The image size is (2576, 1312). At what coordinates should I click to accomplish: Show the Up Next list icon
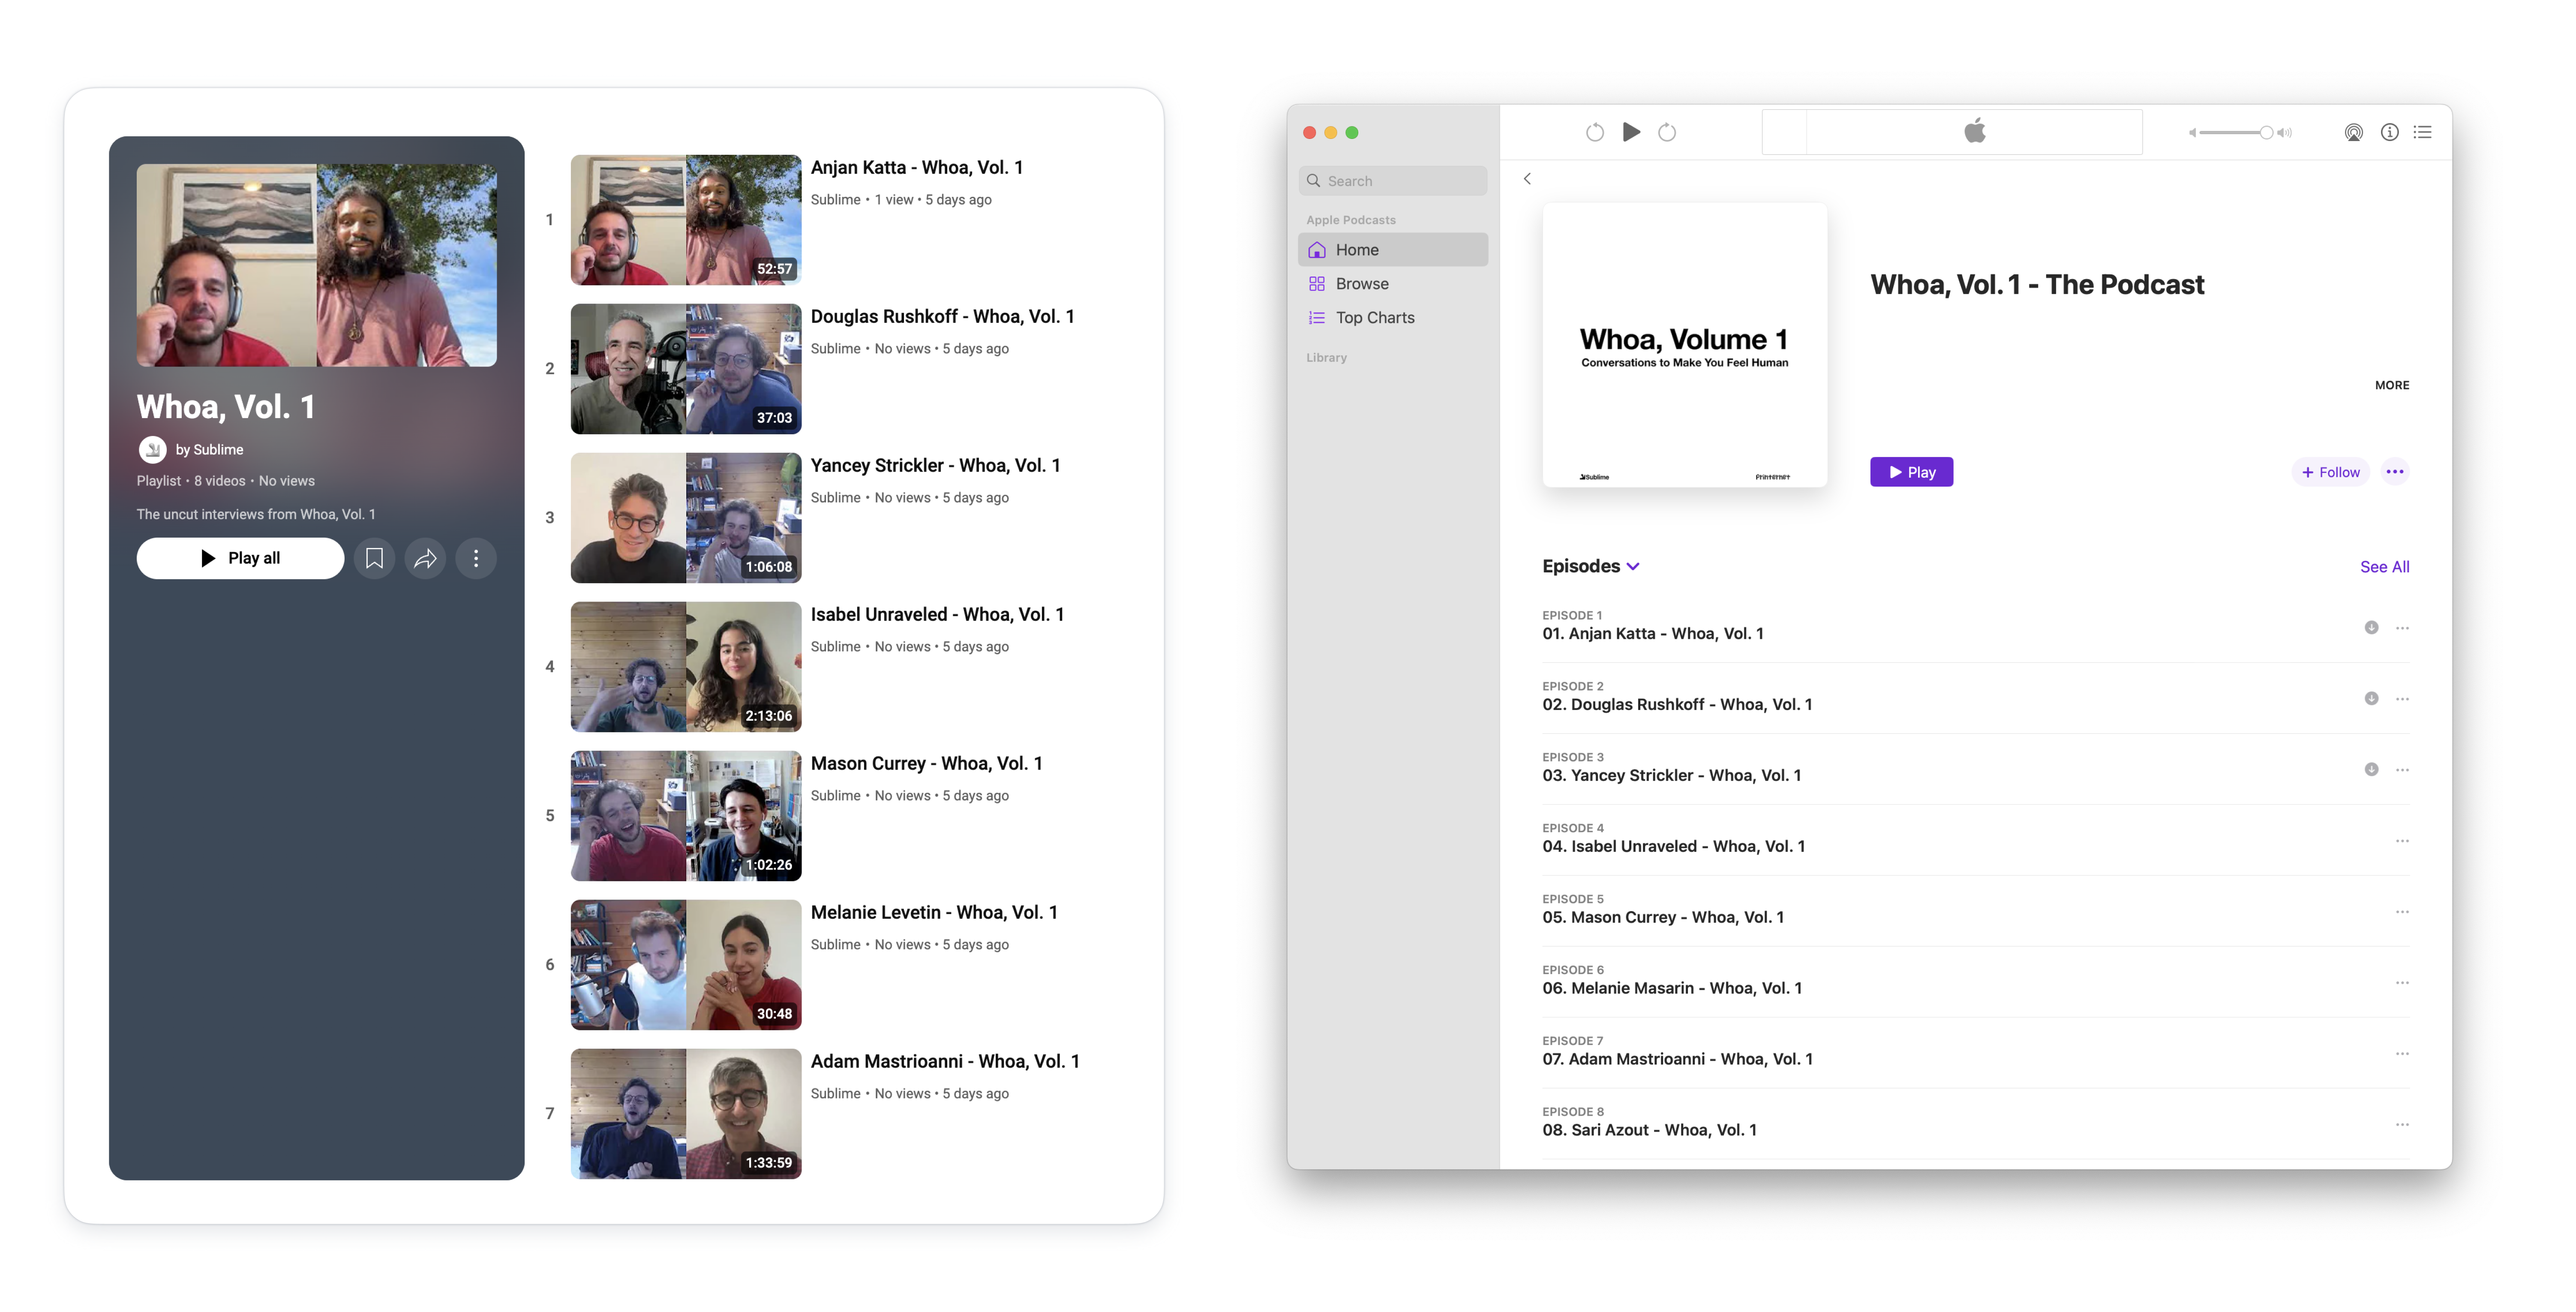point(2422,132)
